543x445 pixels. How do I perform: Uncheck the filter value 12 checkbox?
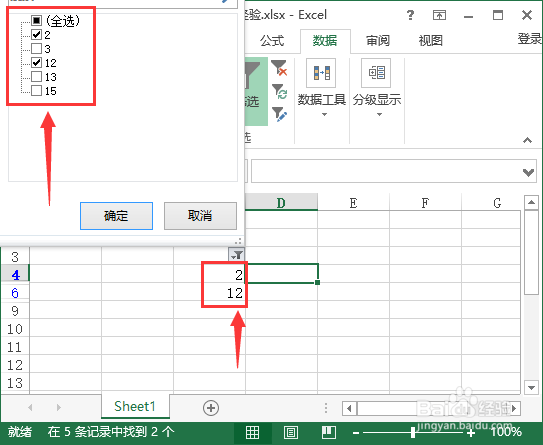click(x=37, y=62)
